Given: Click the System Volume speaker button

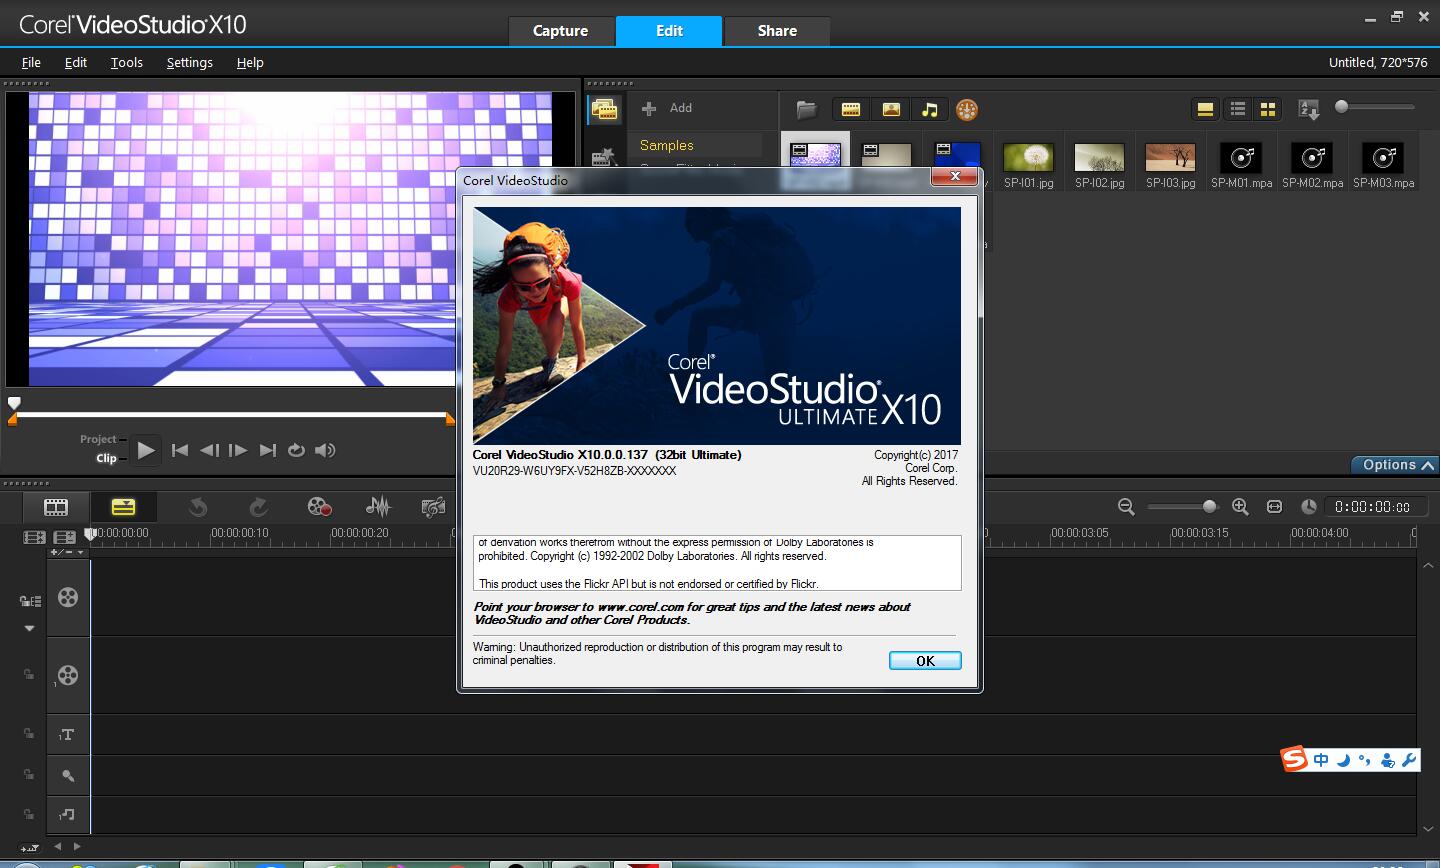Looking at the screenshot, I should (x=325, y=450).
